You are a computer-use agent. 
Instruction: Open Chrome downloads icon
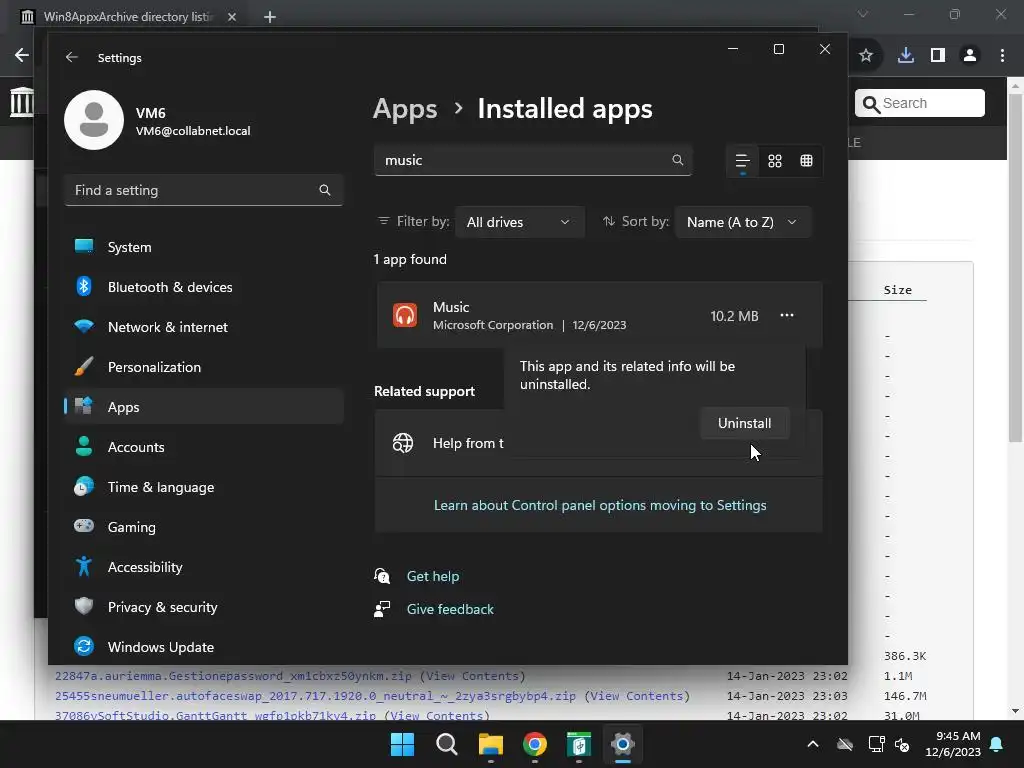pyautogui.click(x=906, y=56)
